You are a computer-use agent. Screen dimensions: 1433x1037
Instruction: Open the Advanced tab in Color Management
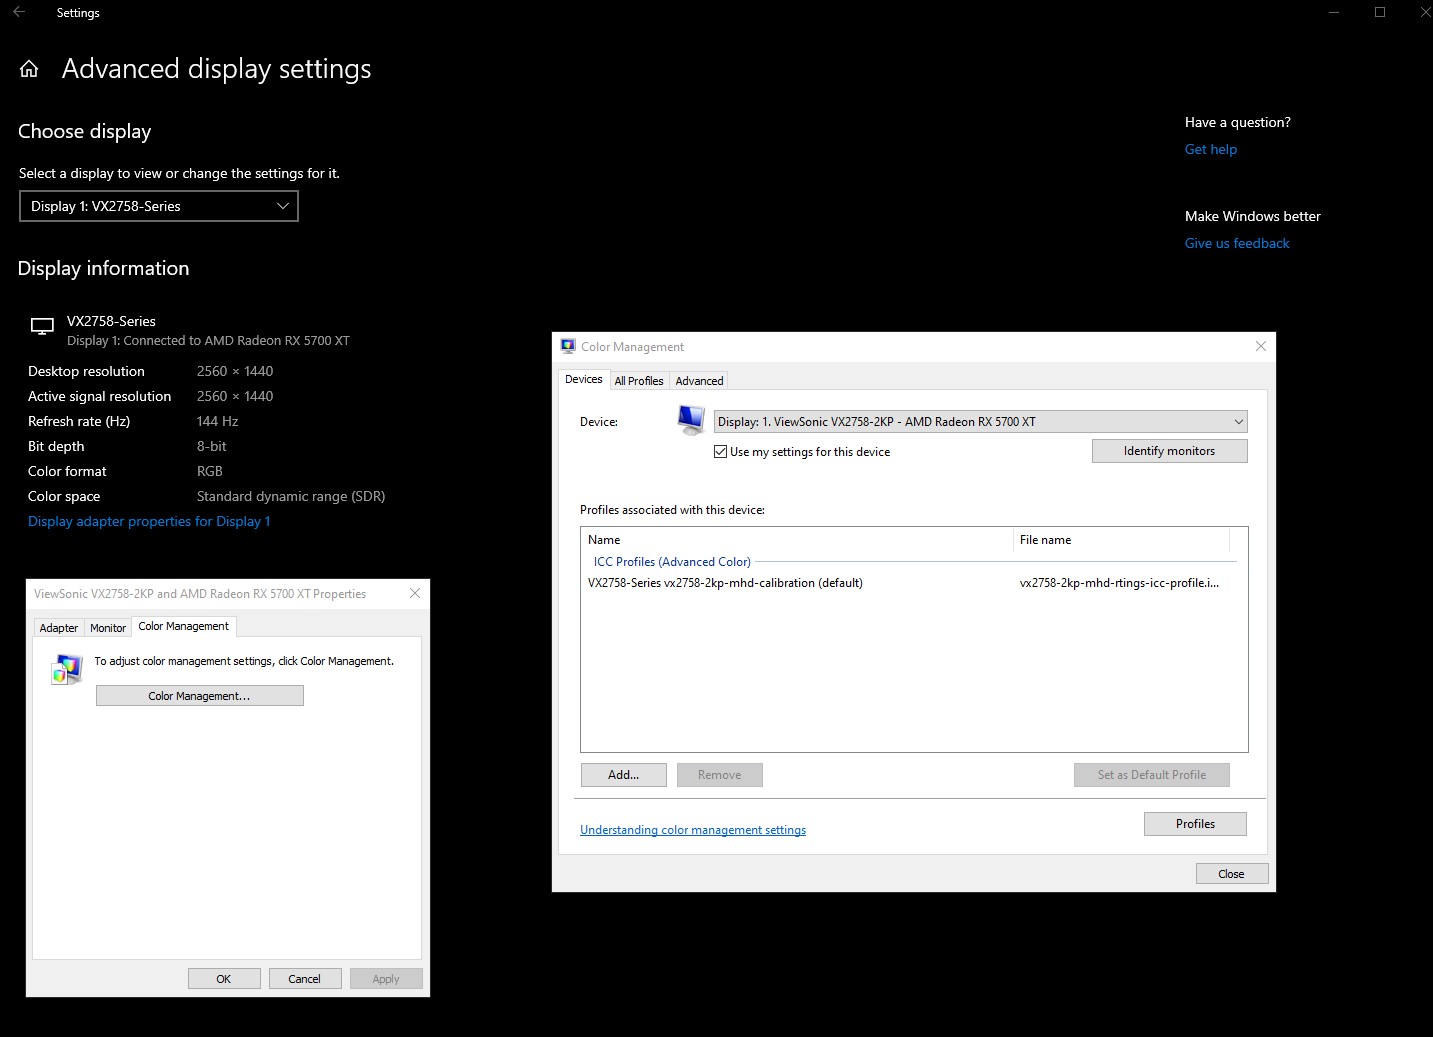coord(699,381)
